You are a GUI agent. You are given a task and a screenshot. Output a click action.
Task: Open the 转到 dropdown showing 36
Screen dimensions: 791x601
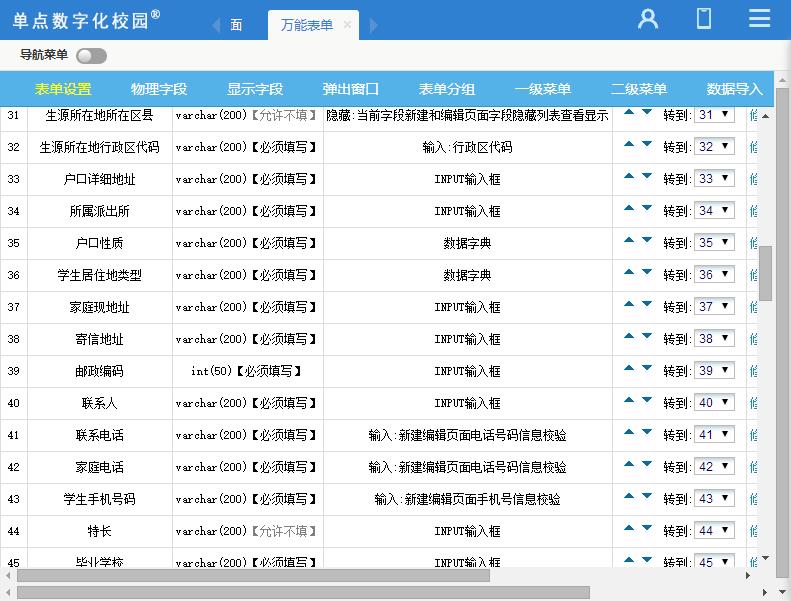714,275
